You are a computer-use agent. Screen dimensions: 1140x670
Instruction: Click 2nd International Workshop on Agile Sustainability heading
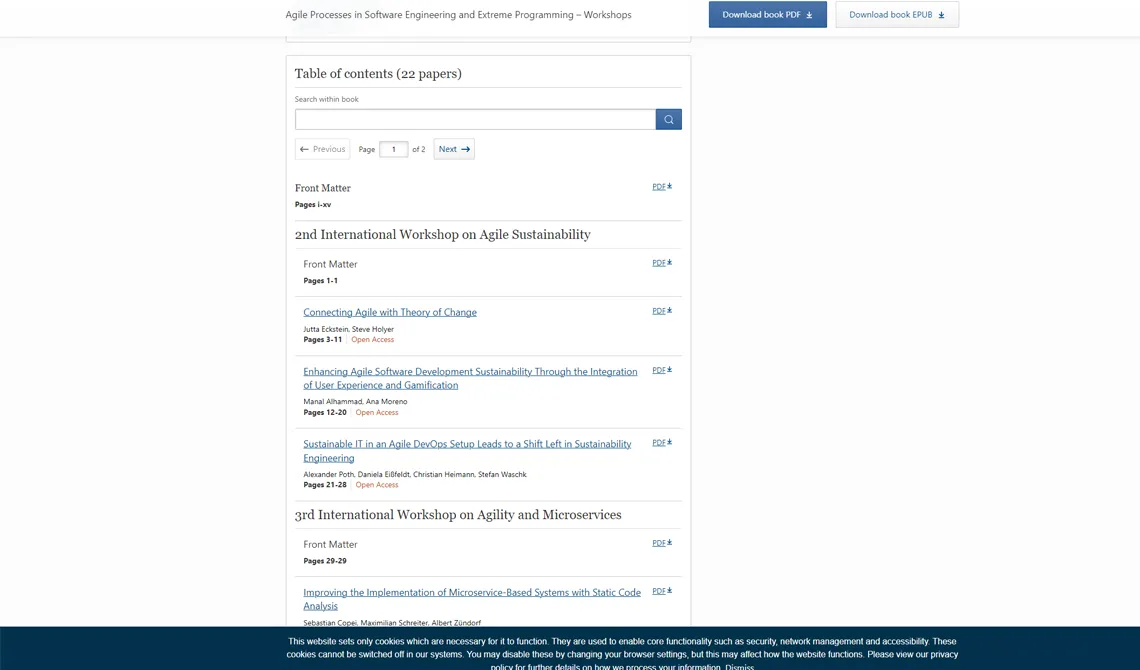pyautogui.click(x=443, y=235)
